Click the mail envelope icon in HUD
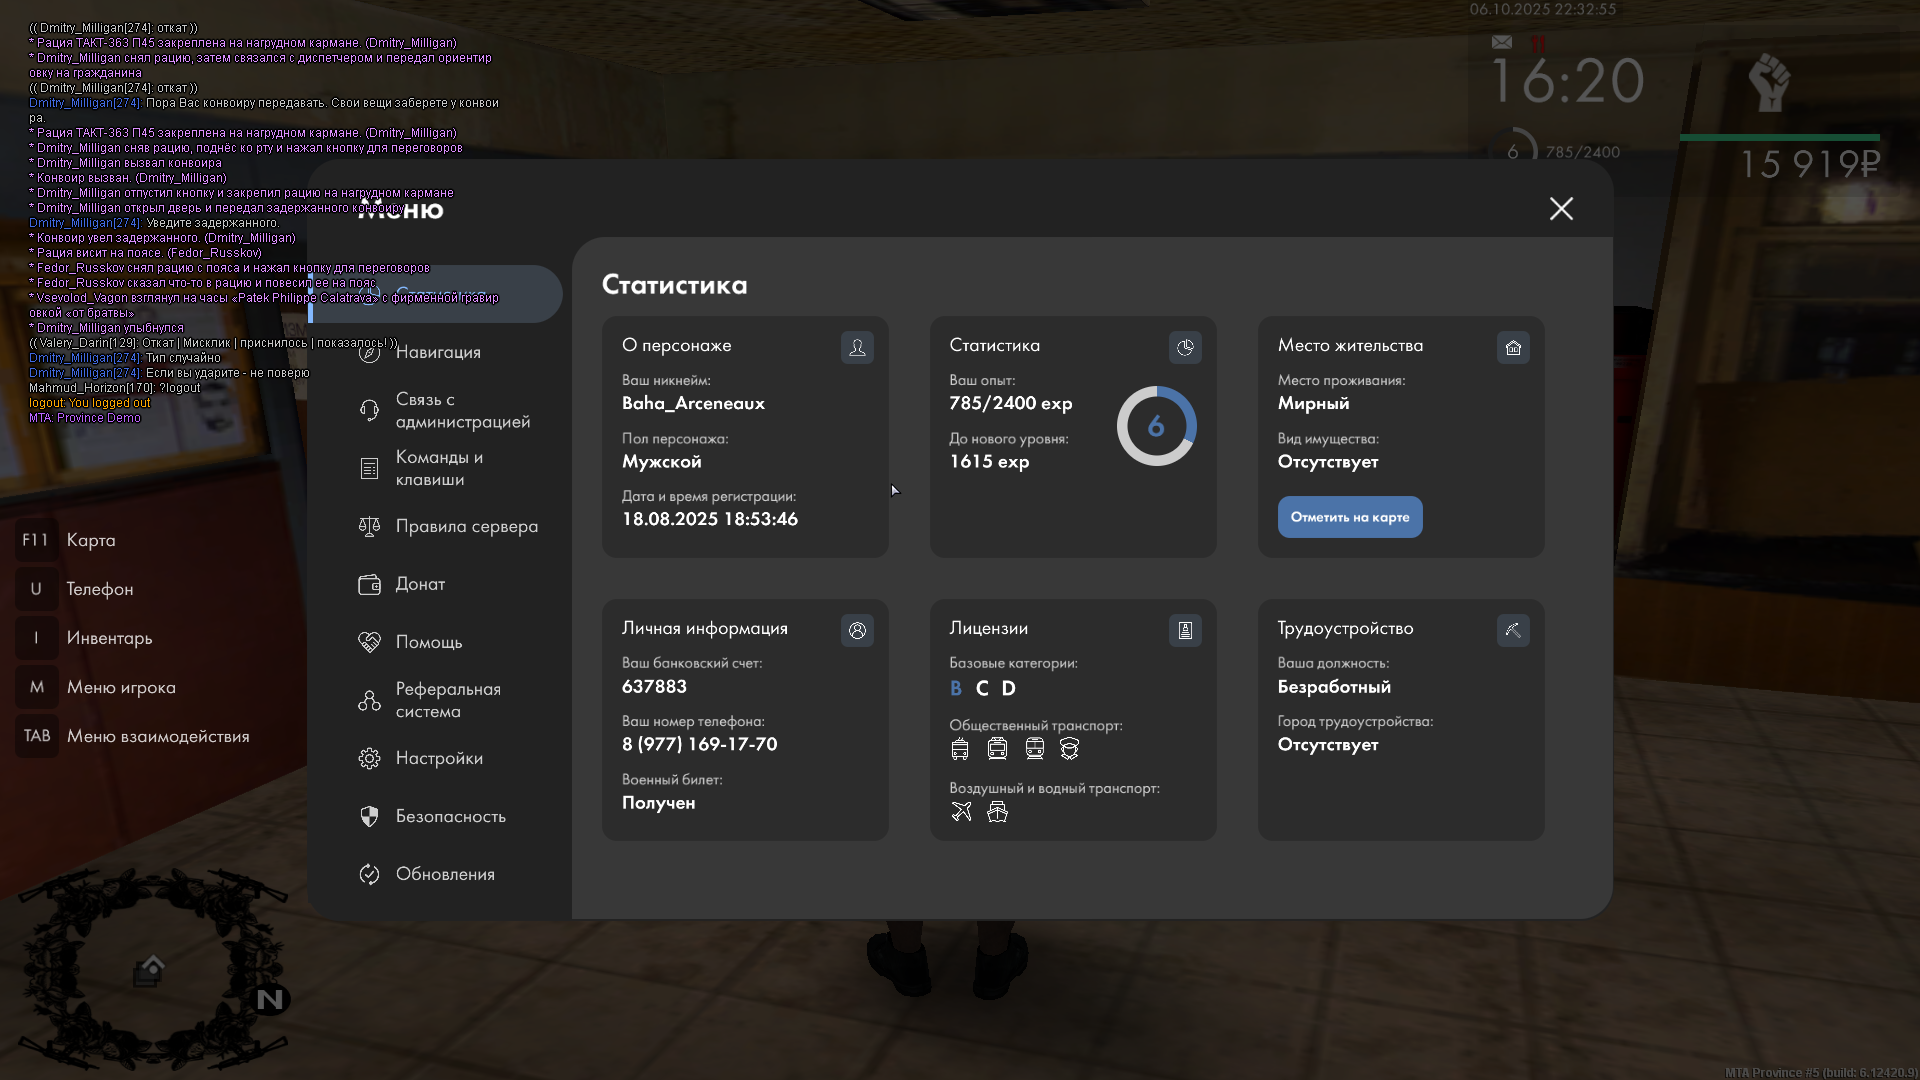This screenshot has width=1920, height=1080. (1501, 42)
